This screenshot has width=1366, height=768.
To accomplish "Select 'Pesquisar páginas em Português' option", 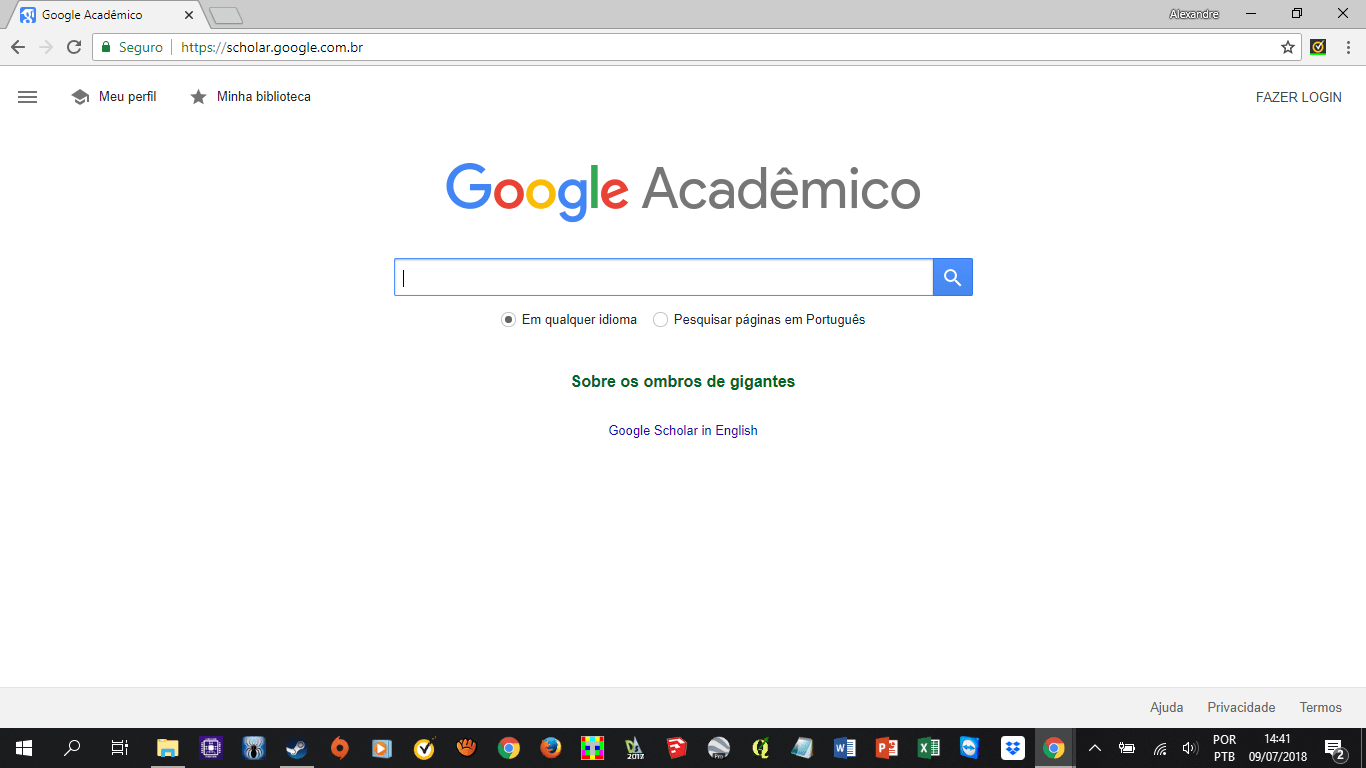I will click(660, 320).
